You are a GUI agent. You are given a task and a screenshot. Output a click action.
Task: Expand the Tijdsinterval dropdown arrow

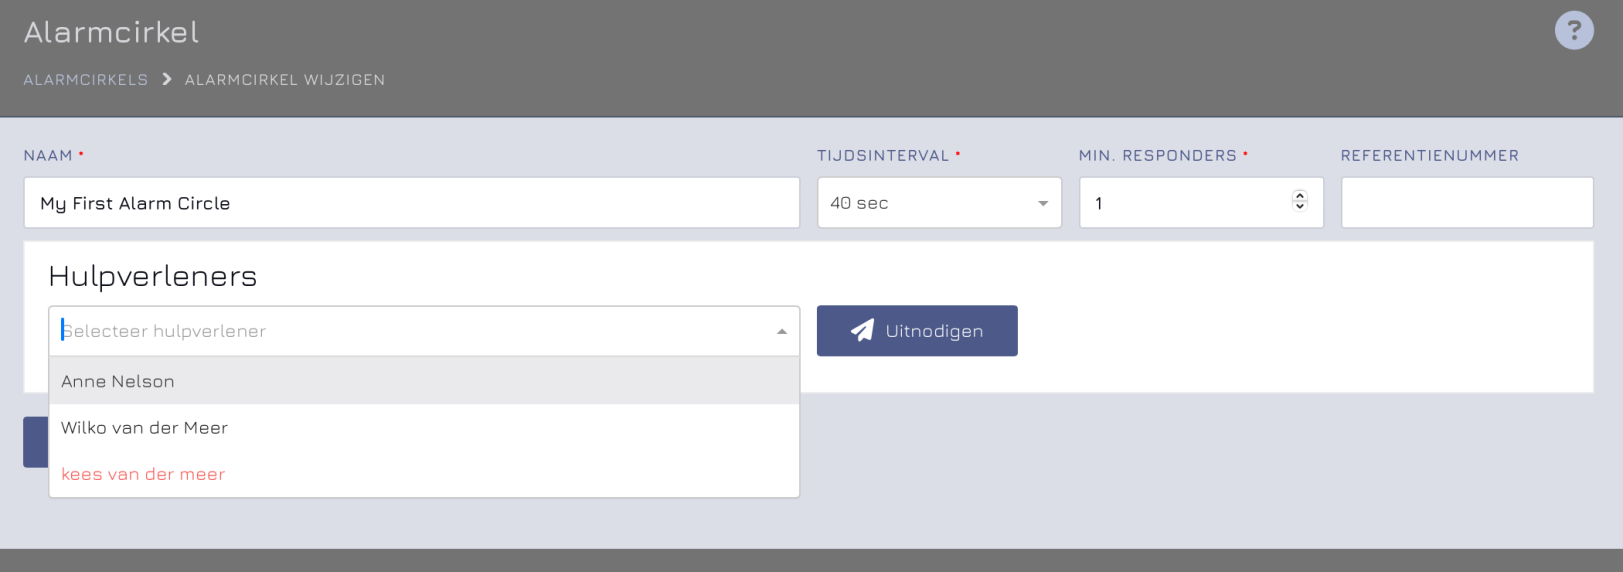1043,203
